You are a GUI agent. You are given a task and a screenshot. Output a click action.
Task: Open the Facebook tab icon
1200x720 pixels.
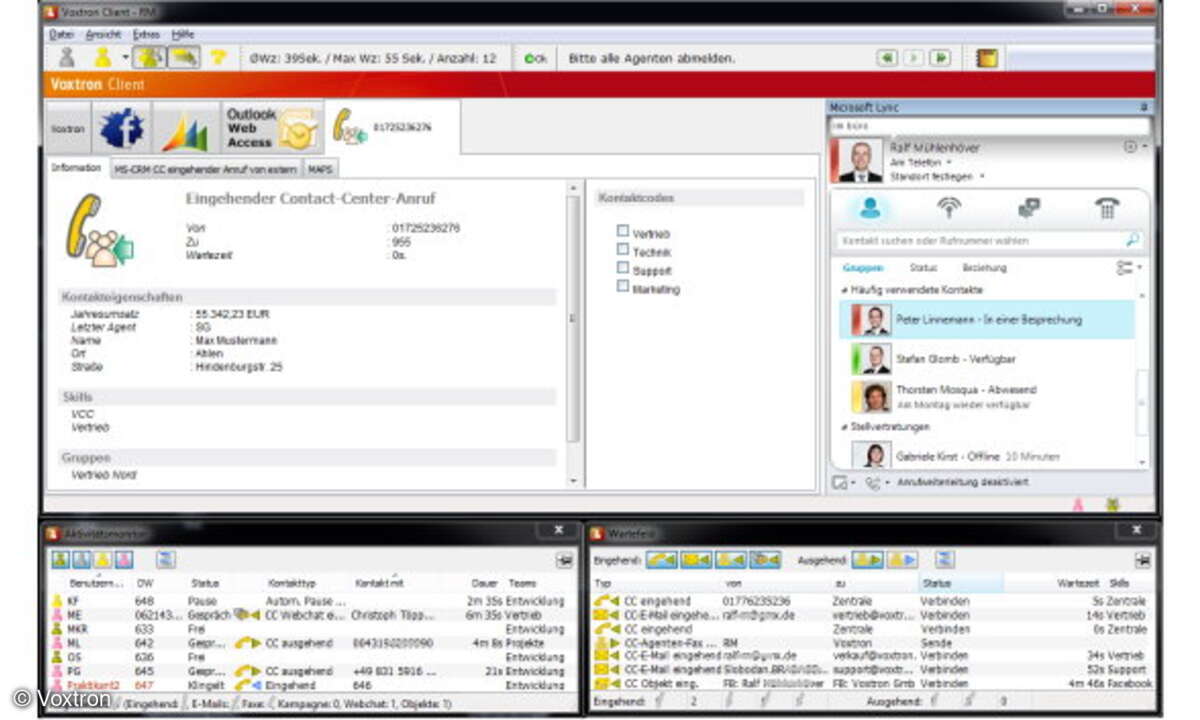[121, 128]
